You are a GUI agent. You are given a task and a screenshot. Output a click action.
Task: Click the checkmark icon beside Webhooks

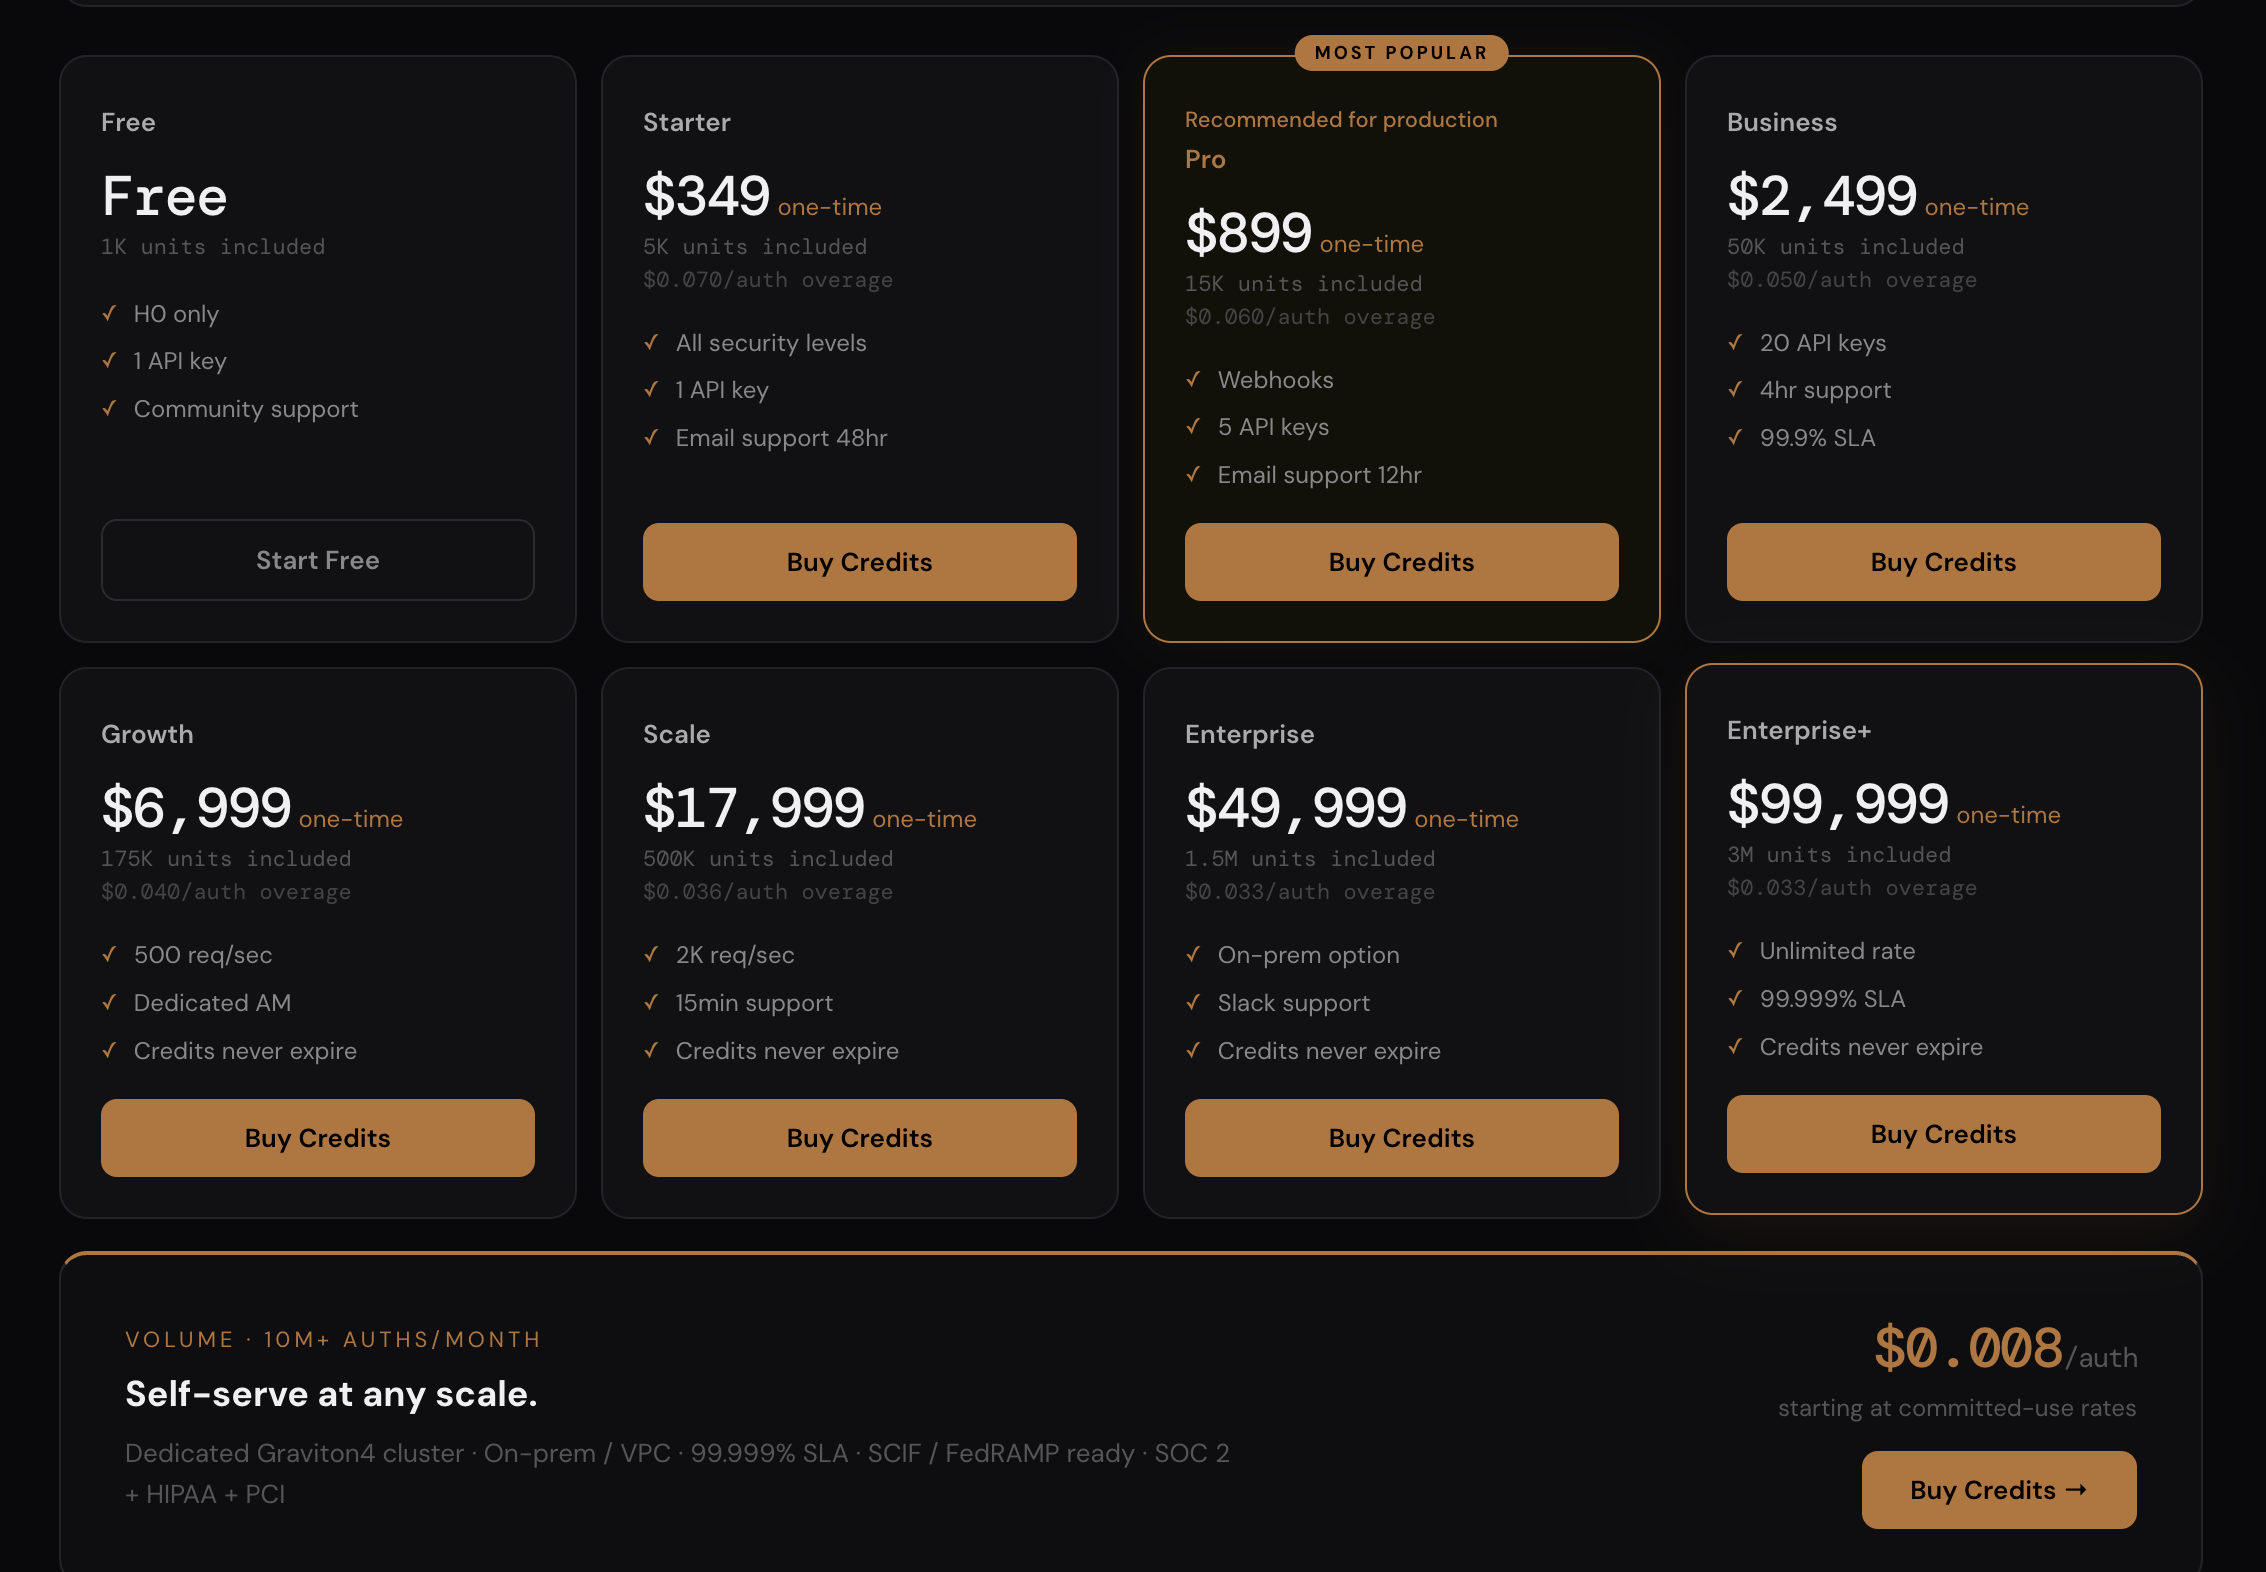tap(1193, 379)
